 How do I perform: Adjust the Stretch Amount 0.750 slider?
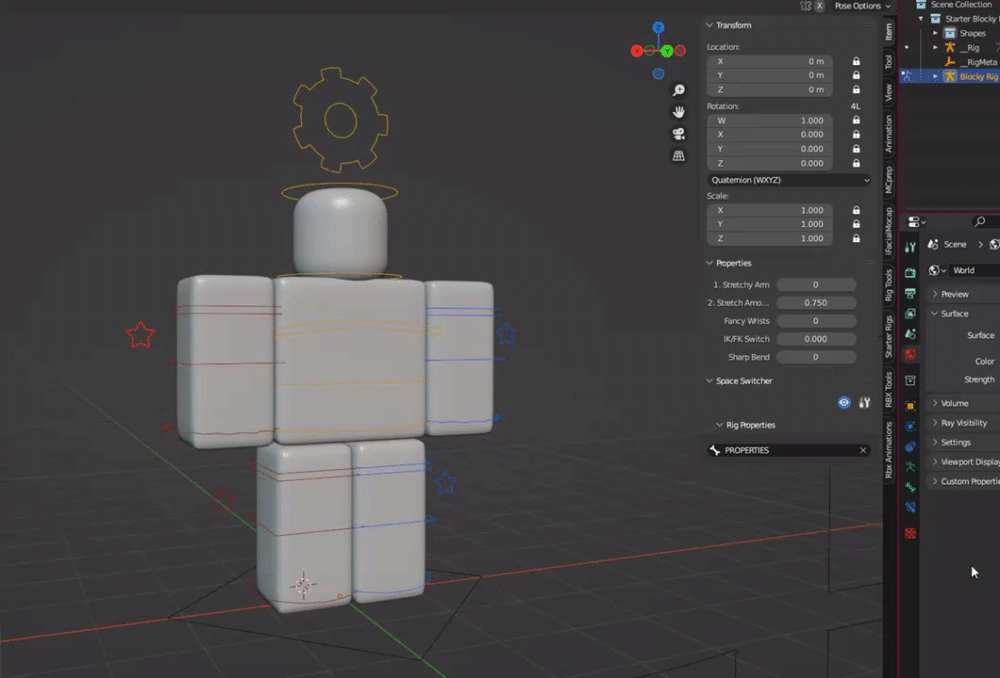click(816, 303)
